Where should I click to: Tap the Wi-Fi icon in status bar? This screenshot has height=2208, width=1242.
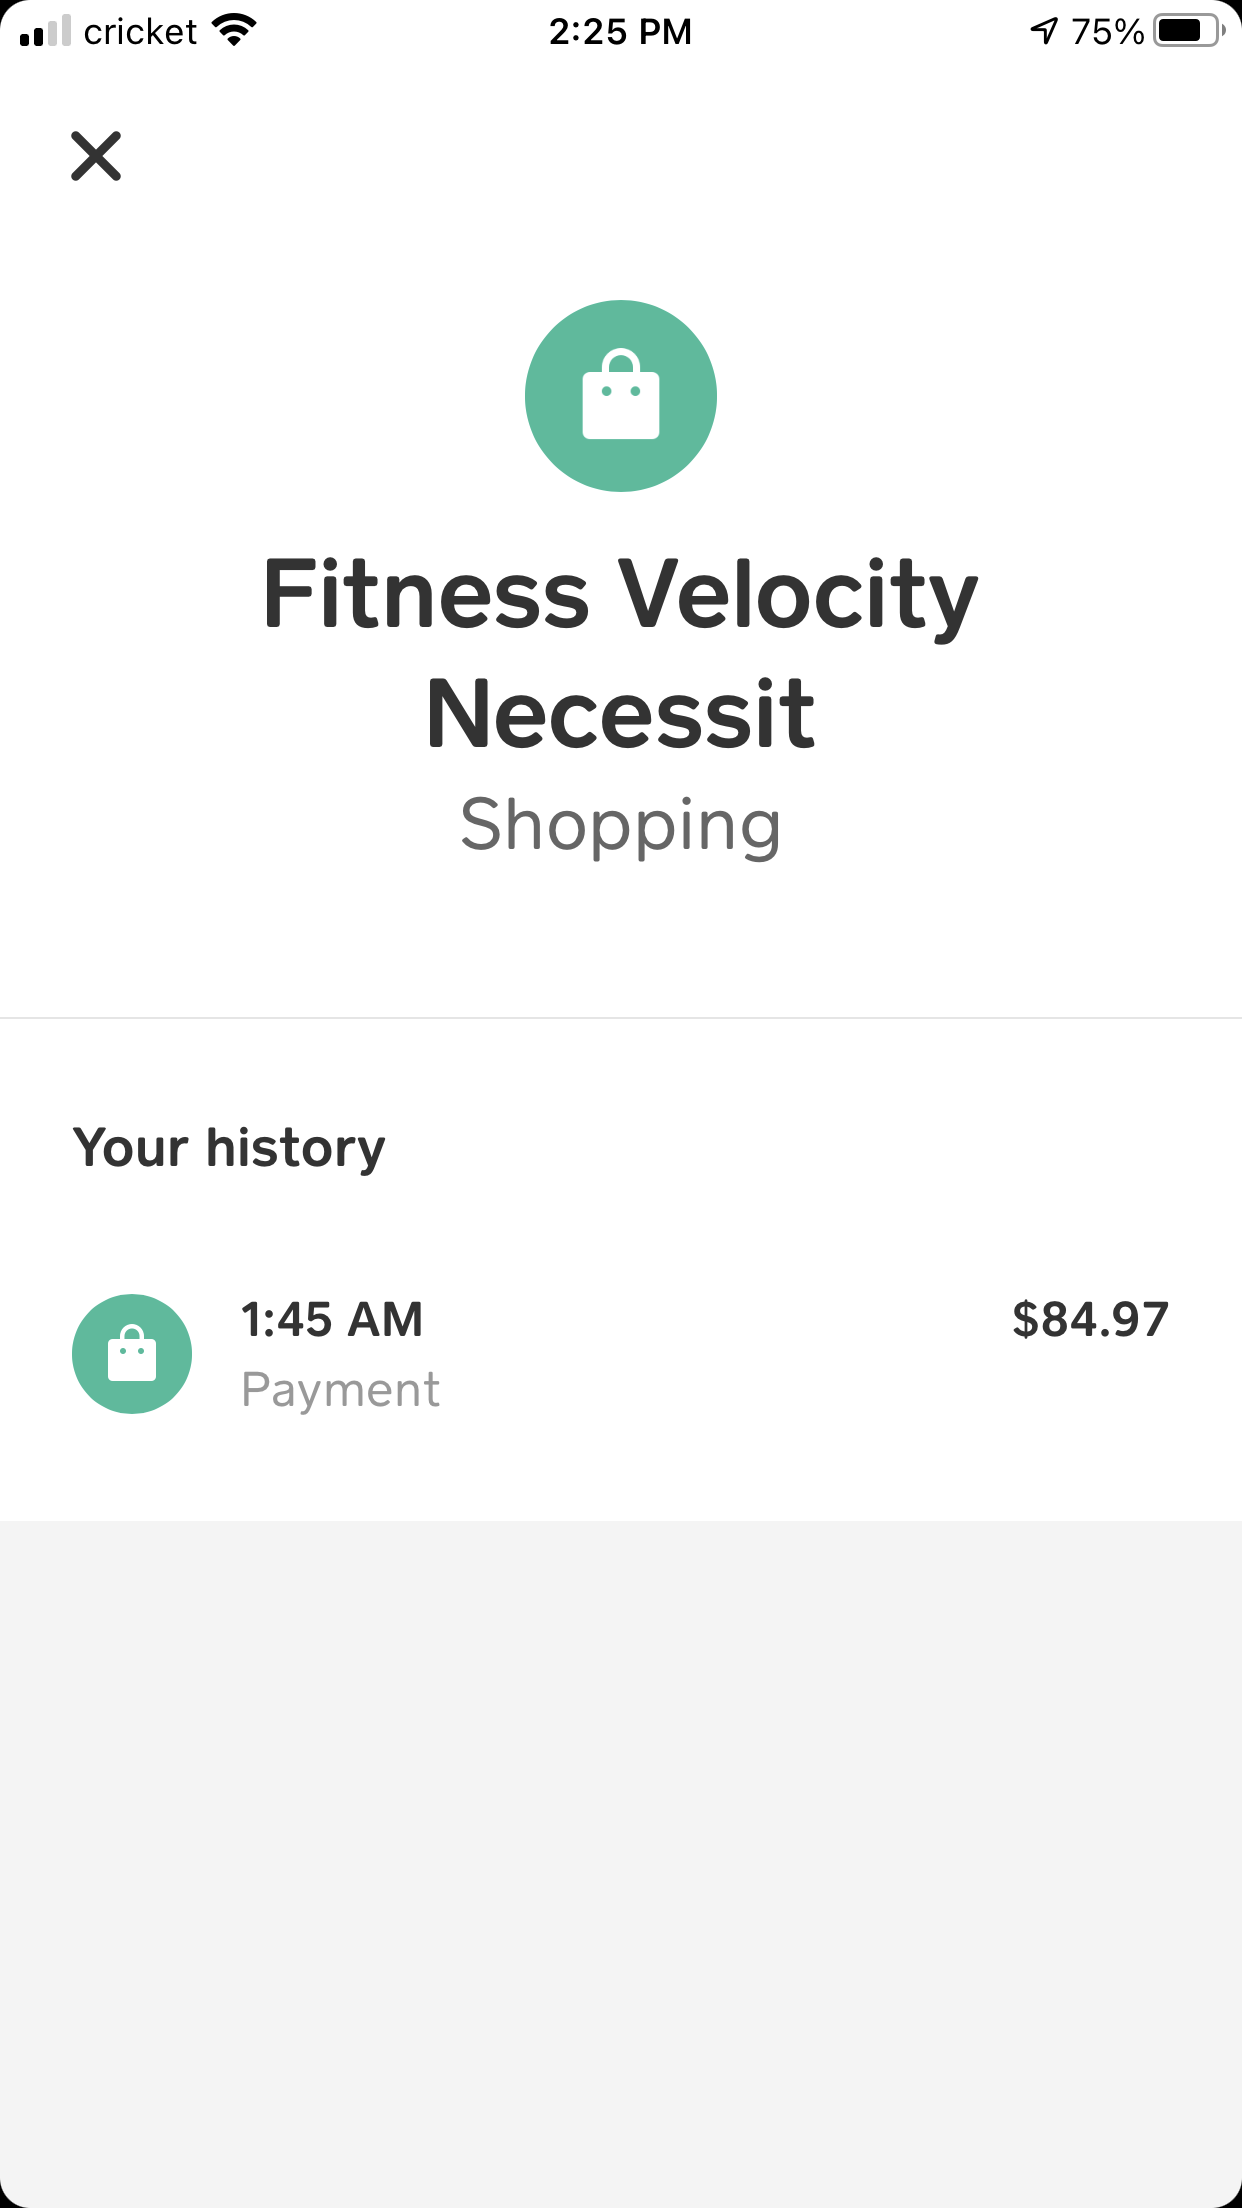click(x=235, y=31)
